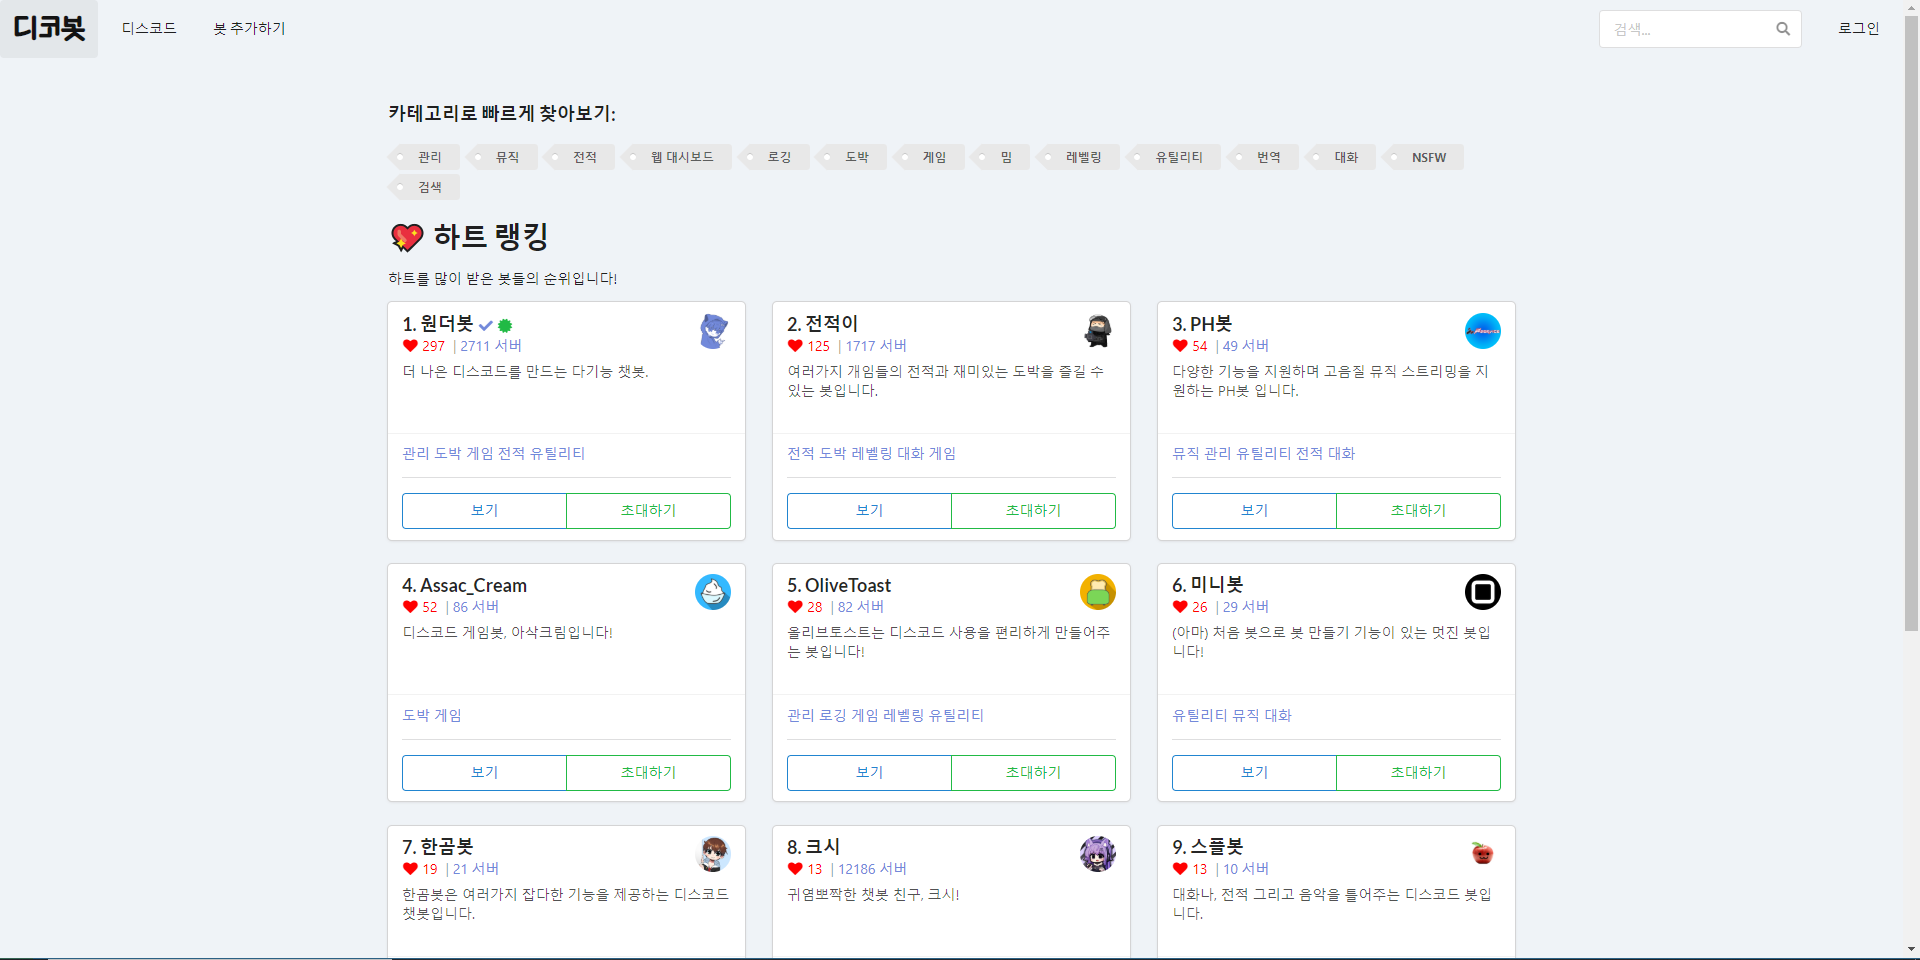Image resolution: width=1920 pixels, height=960 pixels.
Task: Click the search magnifier icon
Action: (1782, 29)
